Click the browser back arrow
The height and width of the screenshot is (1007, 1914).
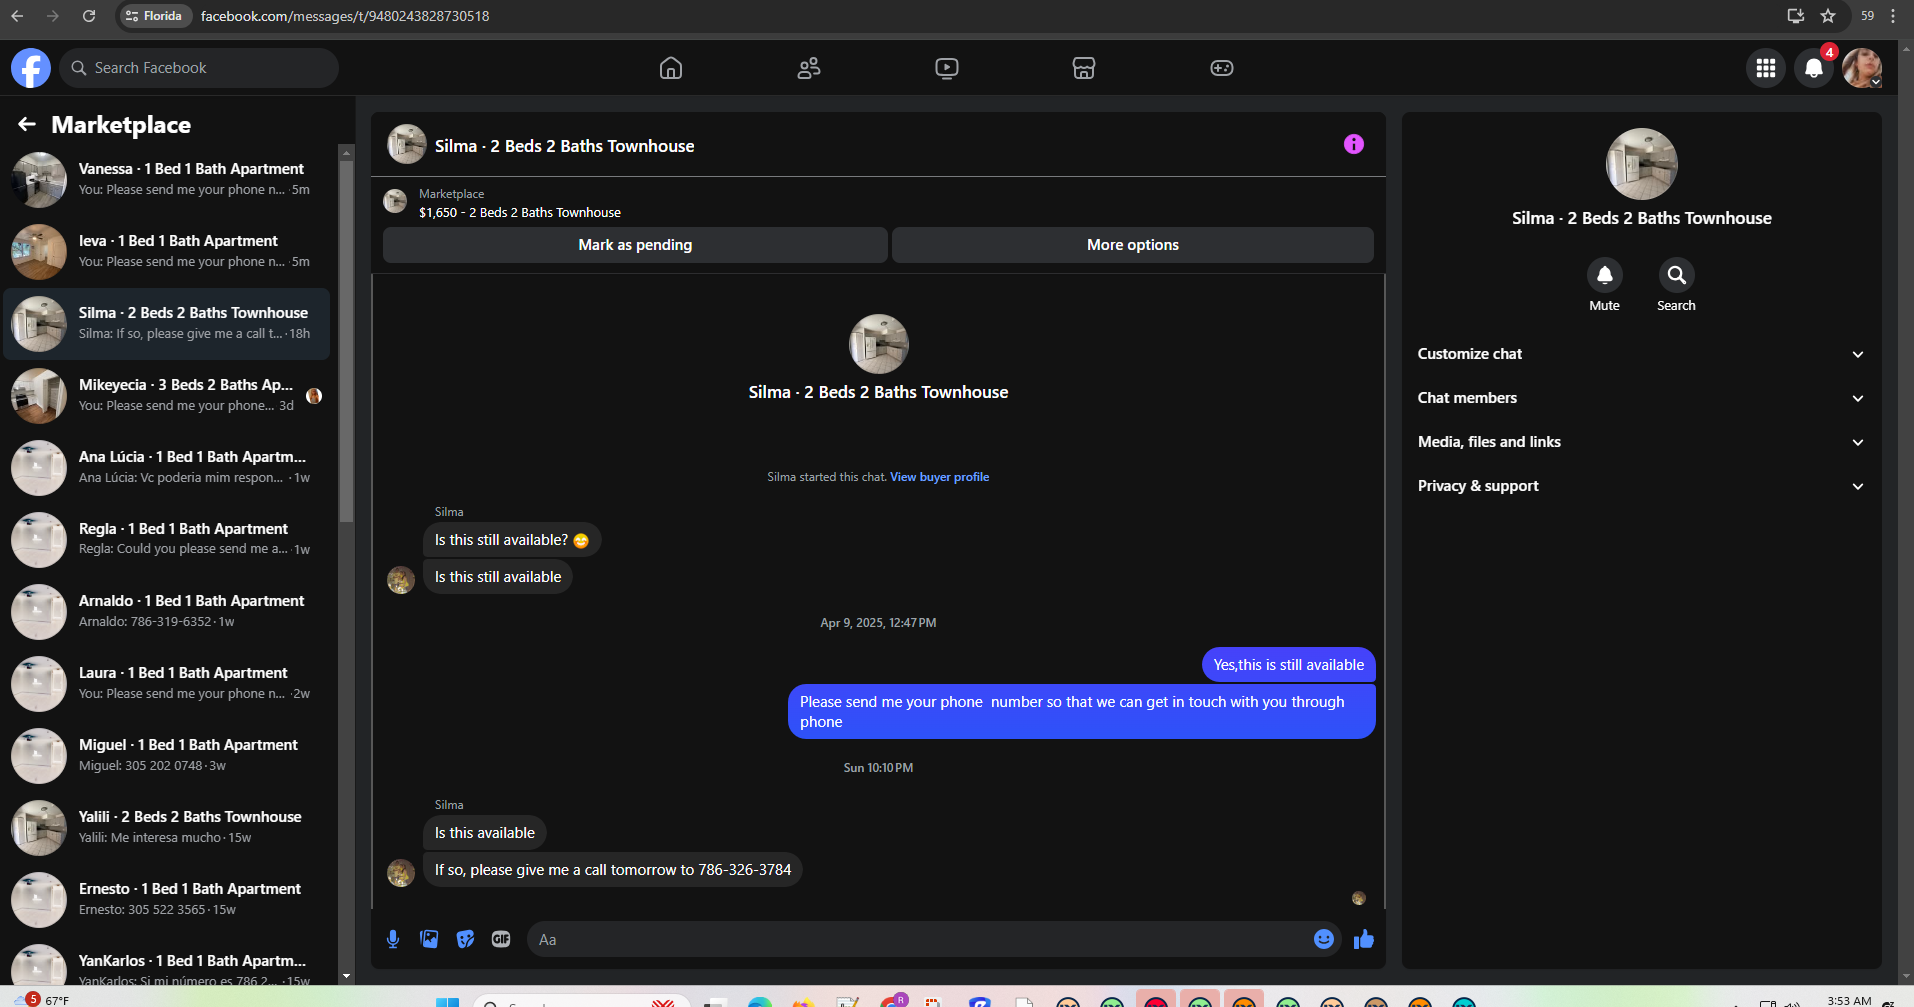pyautogui.click(x=17, y=16)
